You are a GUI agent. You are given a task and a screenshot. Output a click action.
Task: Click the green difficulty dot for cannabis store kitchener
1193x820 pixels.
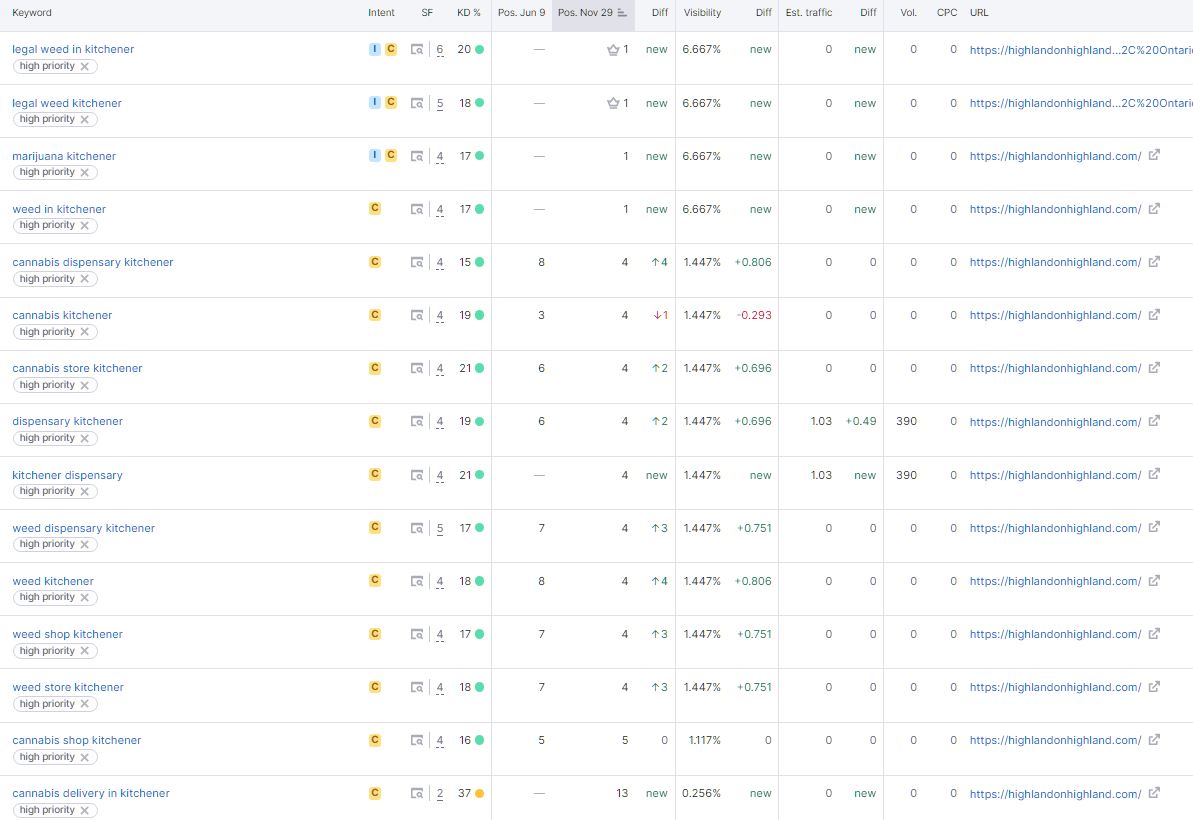pos(478,368)
